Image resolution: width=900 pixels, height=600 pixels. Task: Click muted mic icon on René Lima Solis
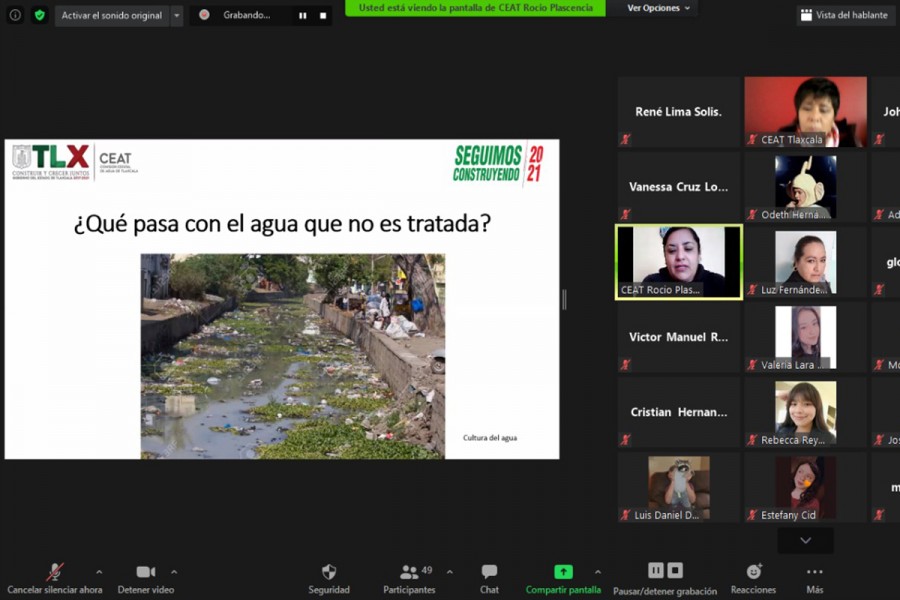(x=626, y=139)
